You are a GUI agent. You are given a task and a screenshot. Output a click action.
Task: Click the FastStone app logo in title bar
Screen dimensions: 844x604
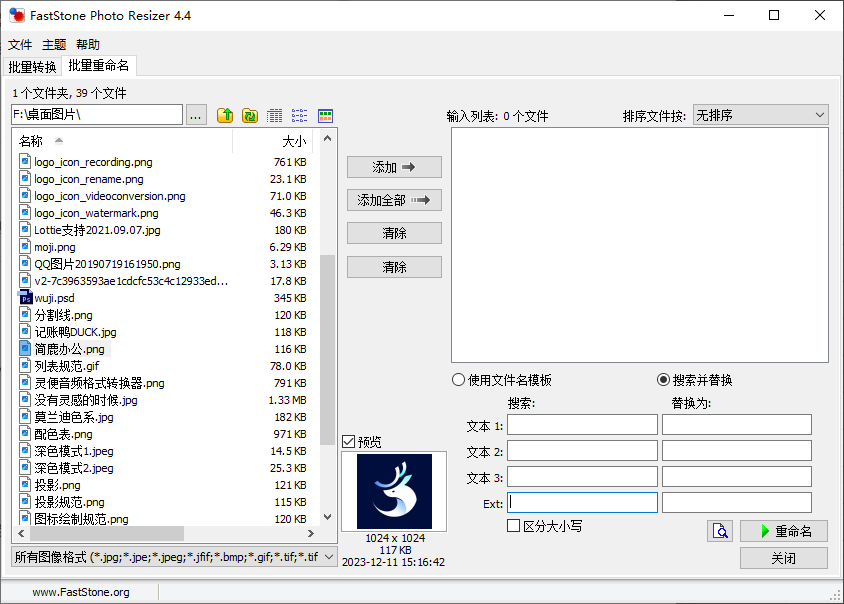point(17,16)
